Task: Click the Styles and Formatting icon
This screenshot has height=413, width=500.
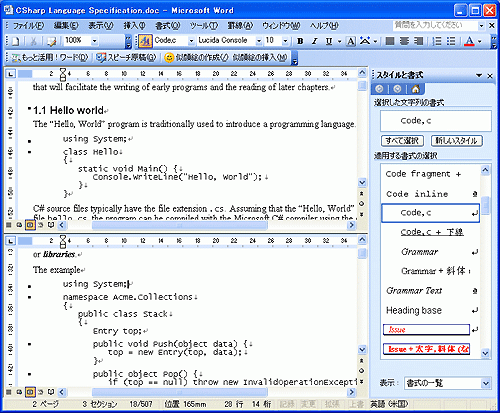Action: point(145,41)
